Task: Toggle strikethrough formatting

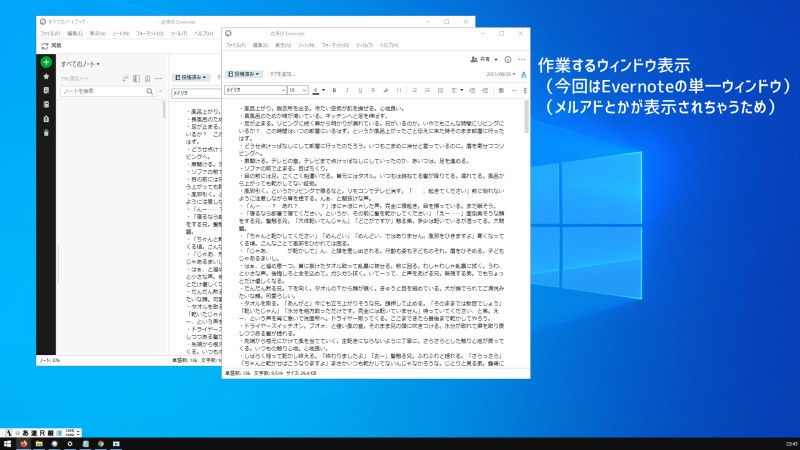Action: (373, 90)
